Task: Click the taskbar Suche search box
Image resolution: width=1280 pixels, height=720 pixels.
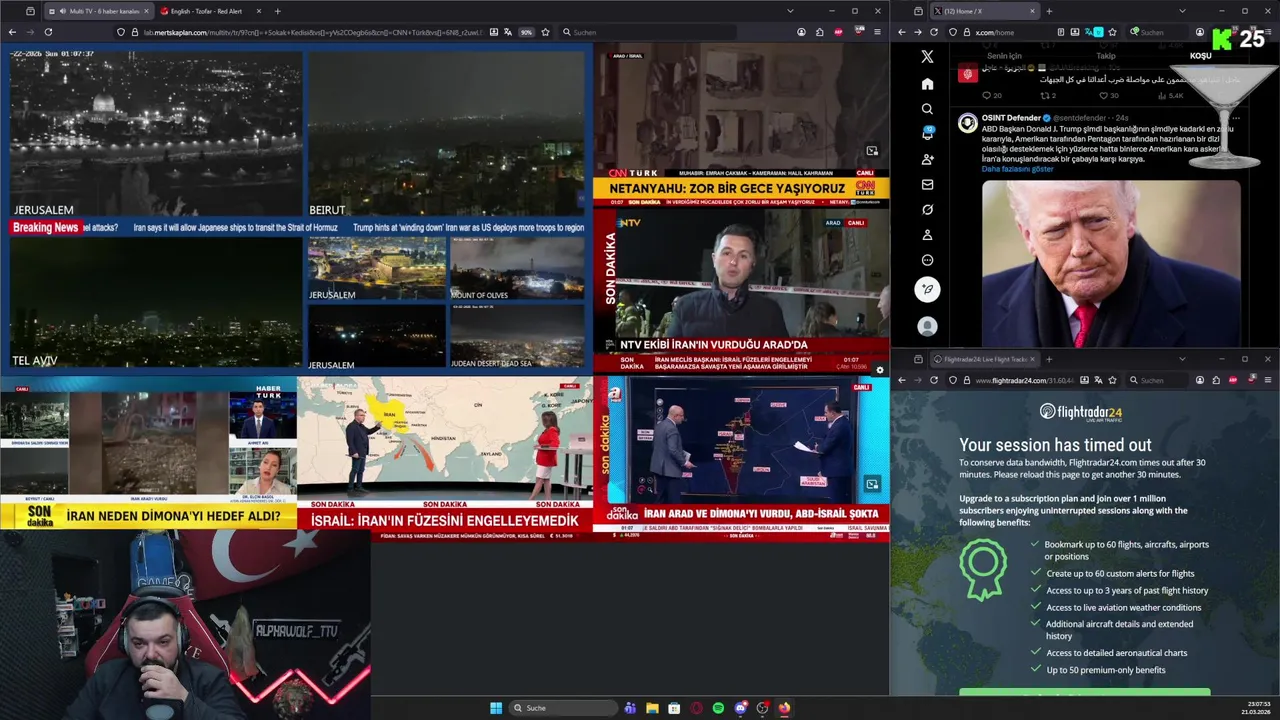Action: pos(563,708)
